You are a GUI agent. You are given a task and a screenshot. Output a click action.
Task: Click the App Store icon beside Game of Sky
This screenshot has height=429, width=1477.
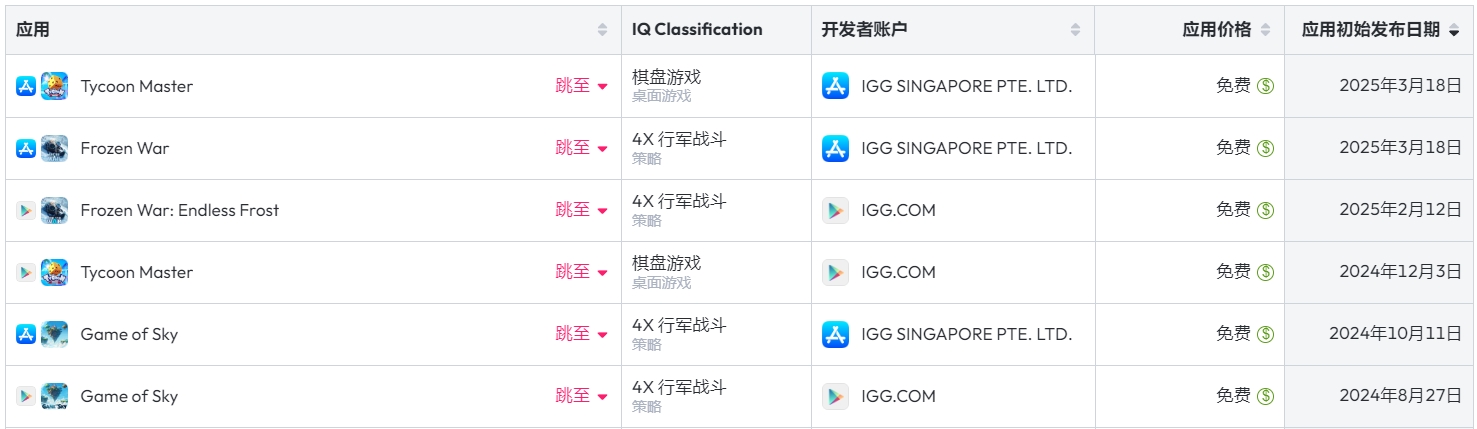pyautogui.click(x=26, y=334)
